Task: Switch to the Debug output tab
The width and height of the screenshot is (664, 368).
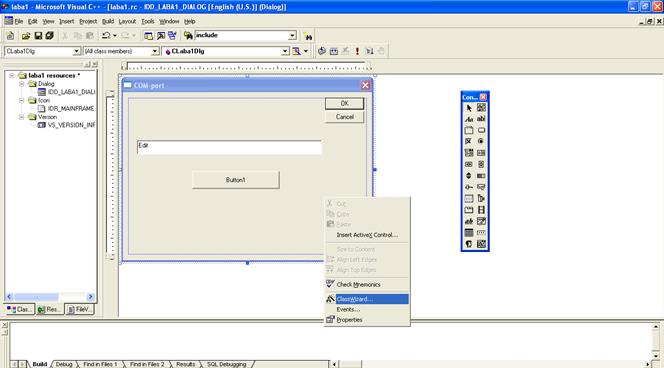Action: click(64, 364)
